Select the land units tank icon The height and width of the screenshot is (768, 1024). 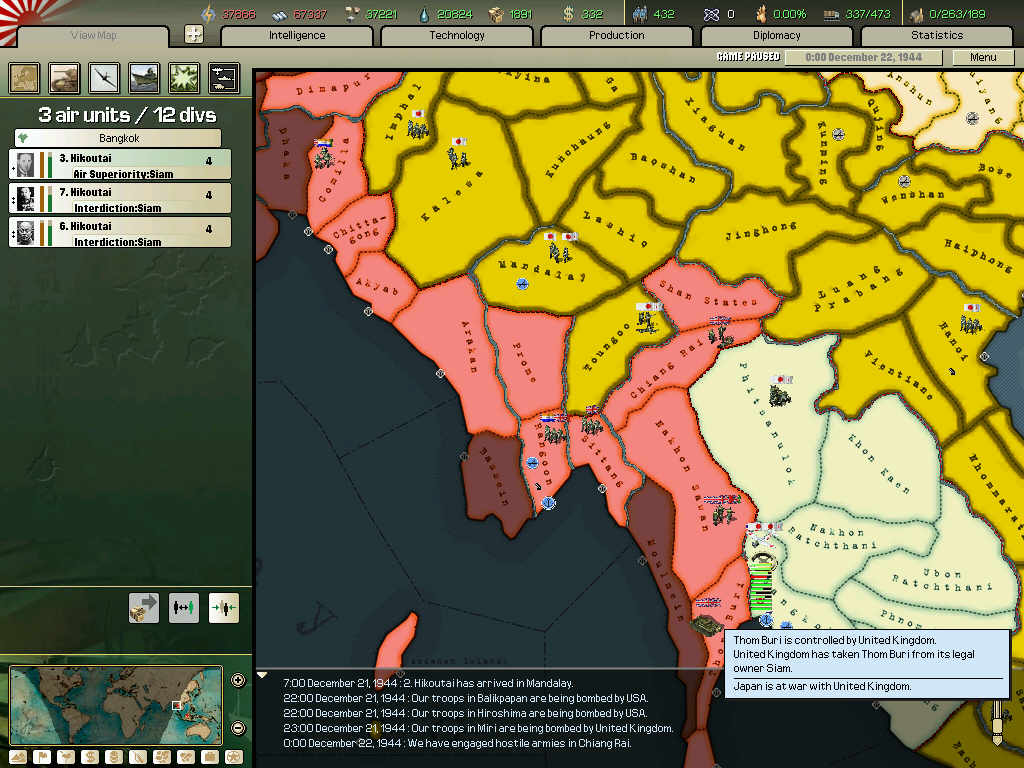coord(64,78)
